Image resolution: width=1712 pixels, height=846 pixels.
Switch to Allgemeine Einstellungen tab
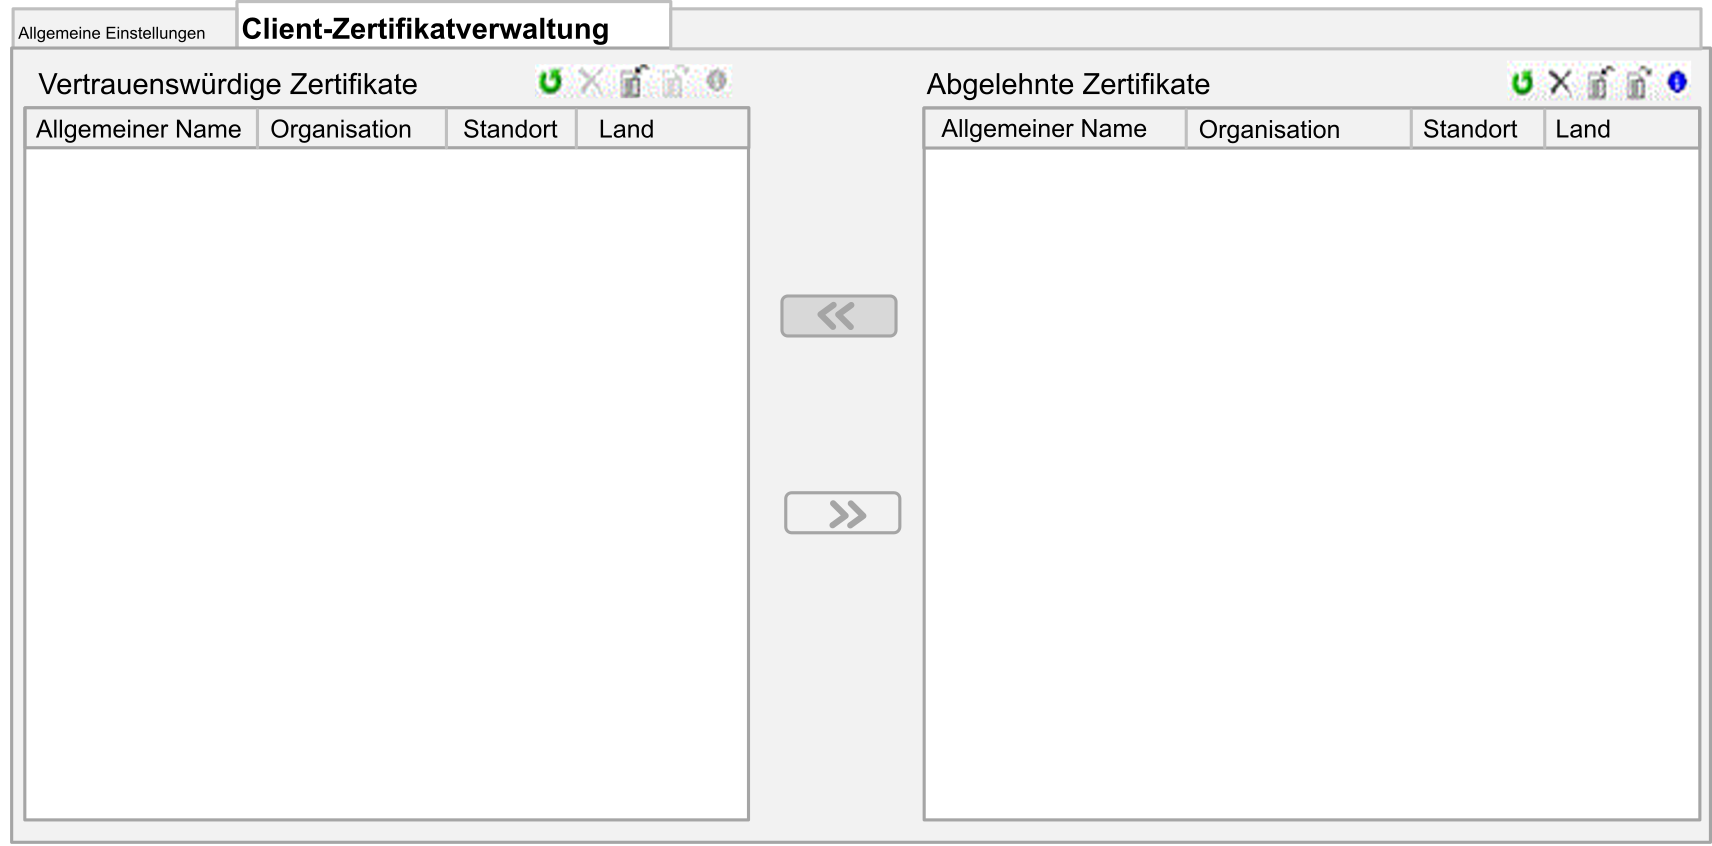point(112,33)
